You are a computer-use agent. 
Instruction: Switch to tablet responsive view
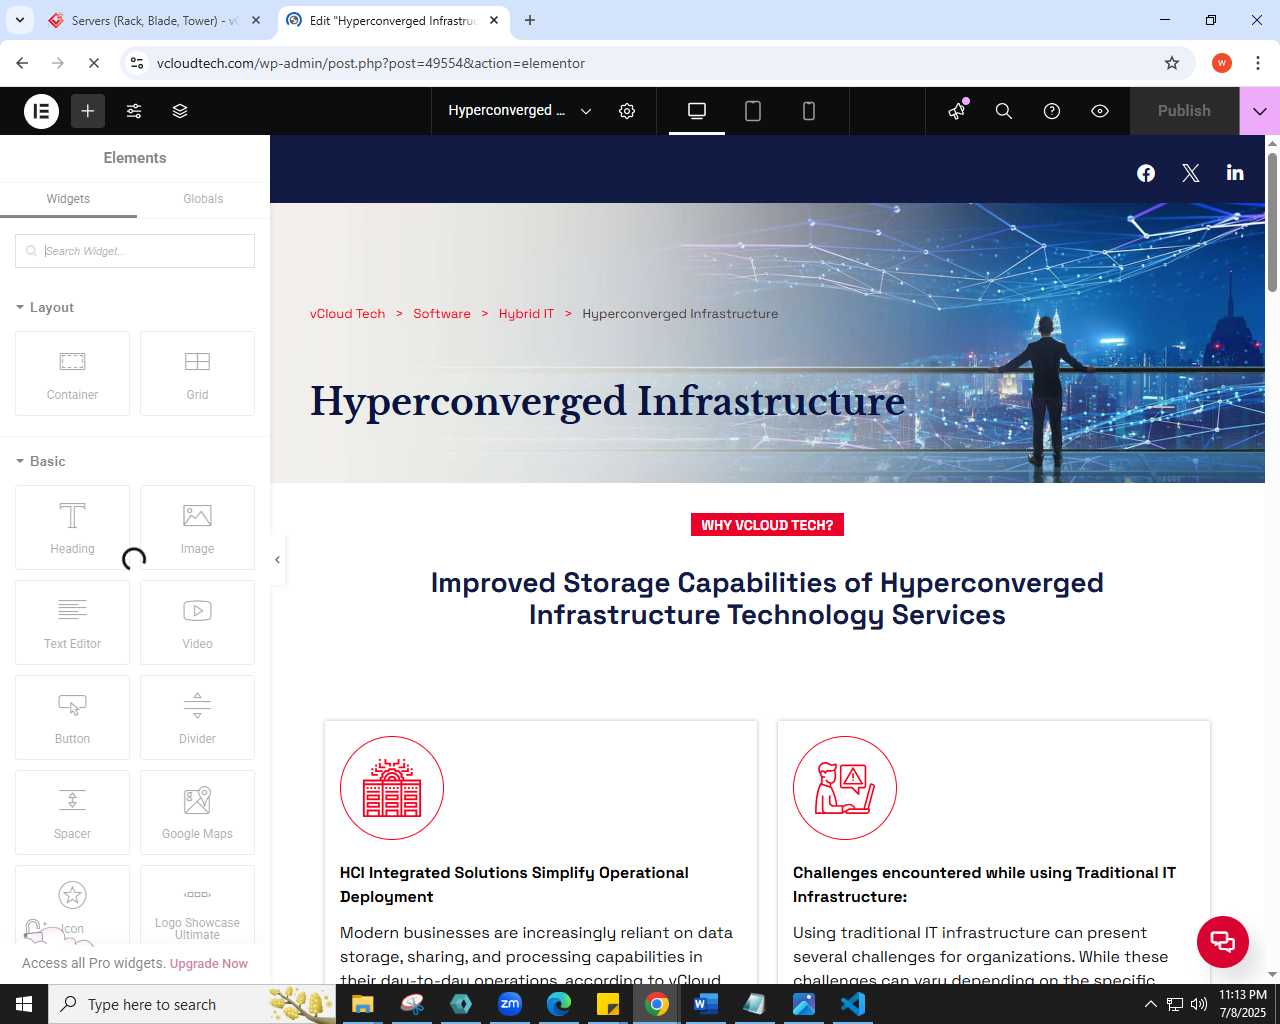[x=753, y=111]
